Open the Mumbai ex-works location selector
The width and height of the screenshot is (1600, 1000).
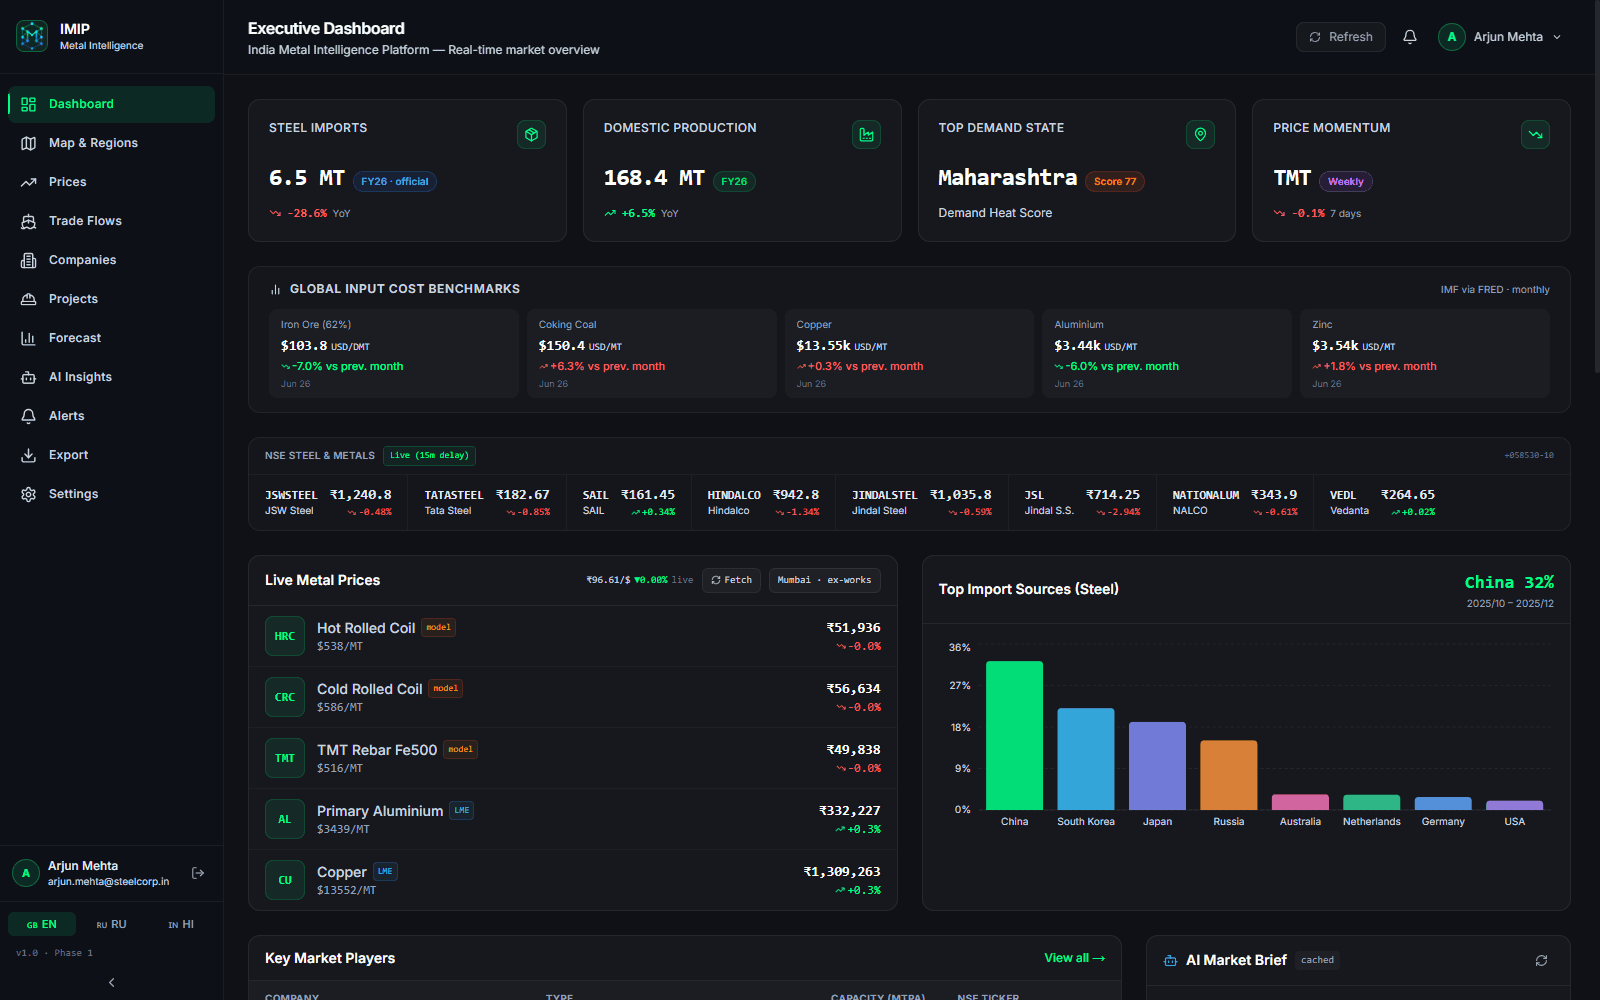coord(824,580)
